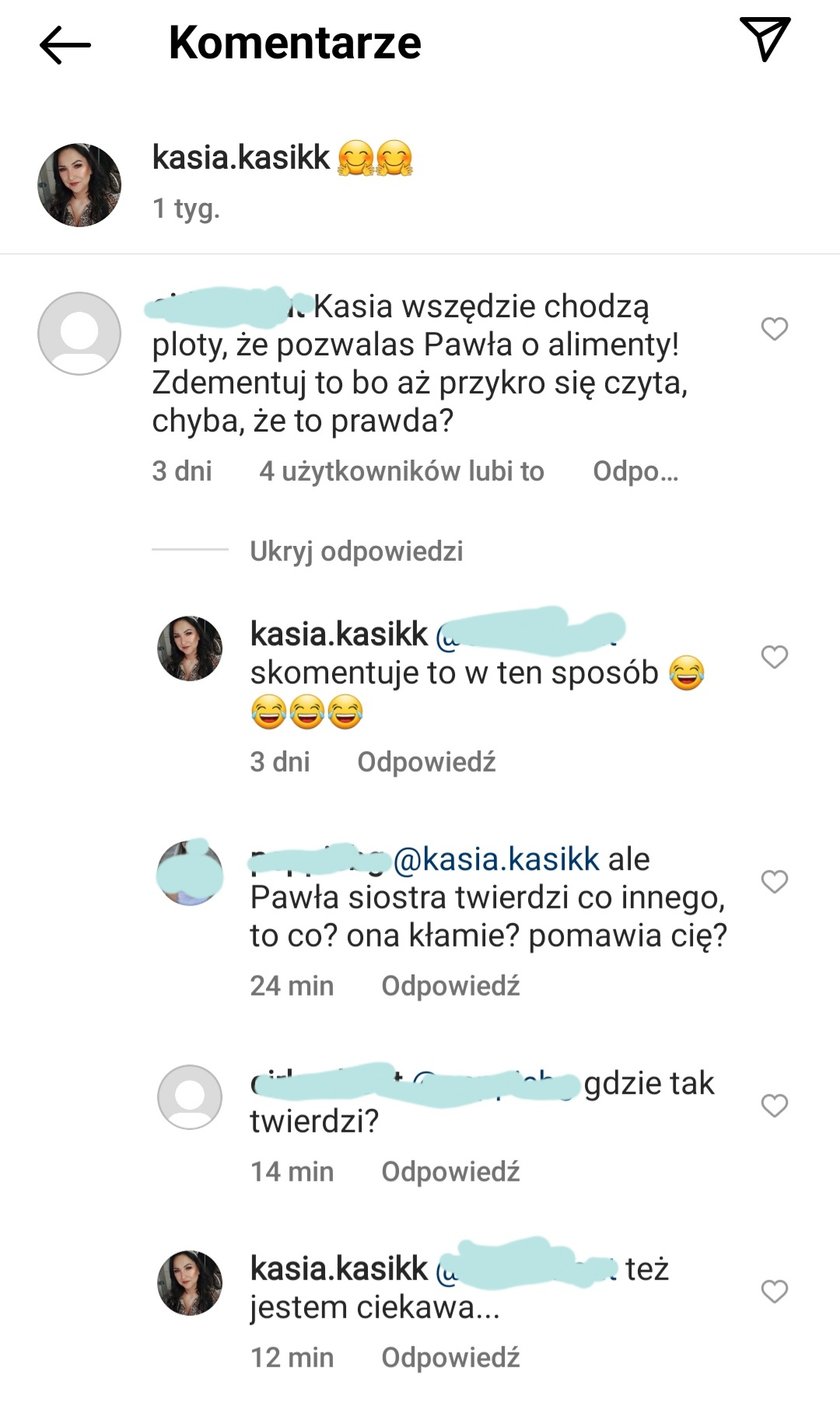Open the kasia.kasikk avatar beside the laughing reply
840x1403 pixels.
pyautogui.click(x=190, y=648)
